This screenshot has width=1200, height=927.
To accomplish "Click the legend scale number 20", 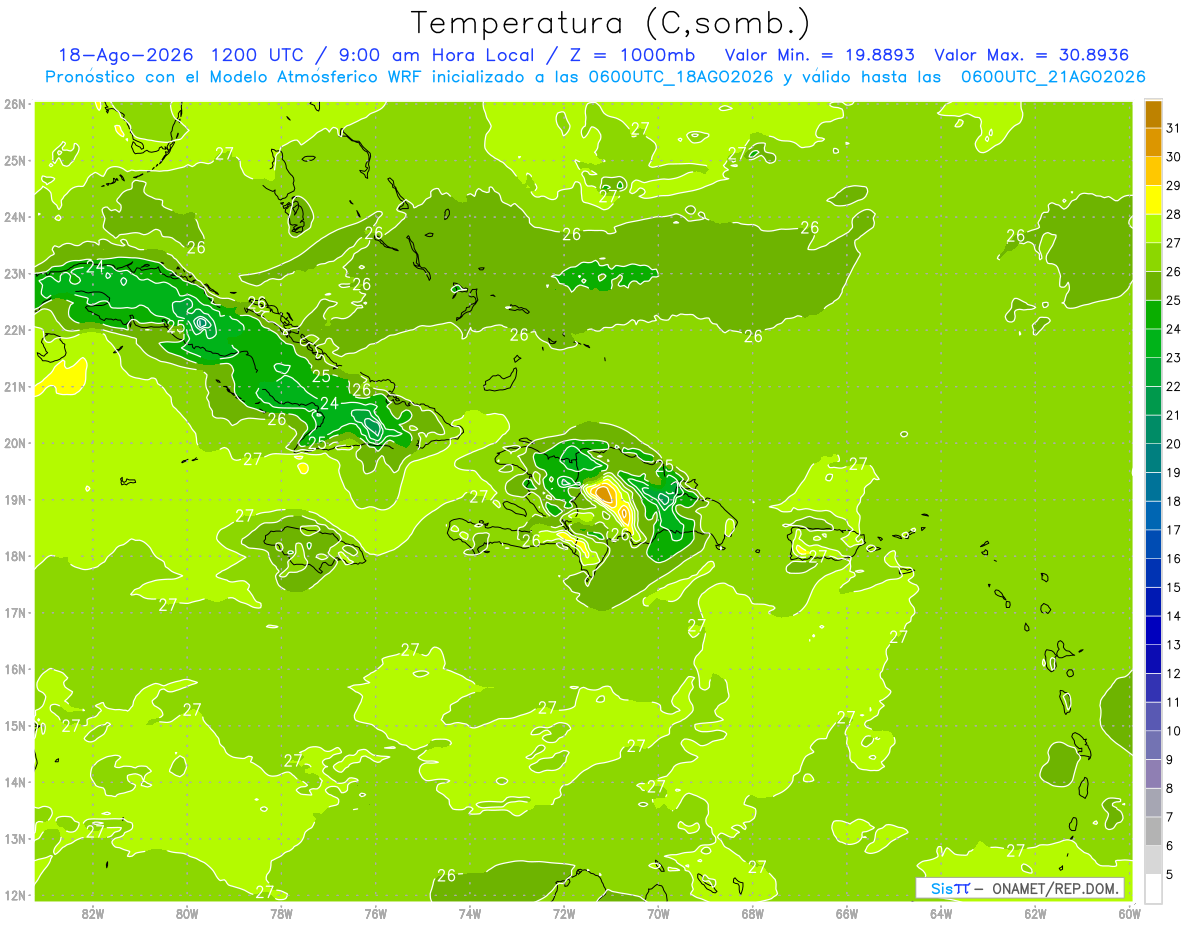I will (x=1173, y=444).
